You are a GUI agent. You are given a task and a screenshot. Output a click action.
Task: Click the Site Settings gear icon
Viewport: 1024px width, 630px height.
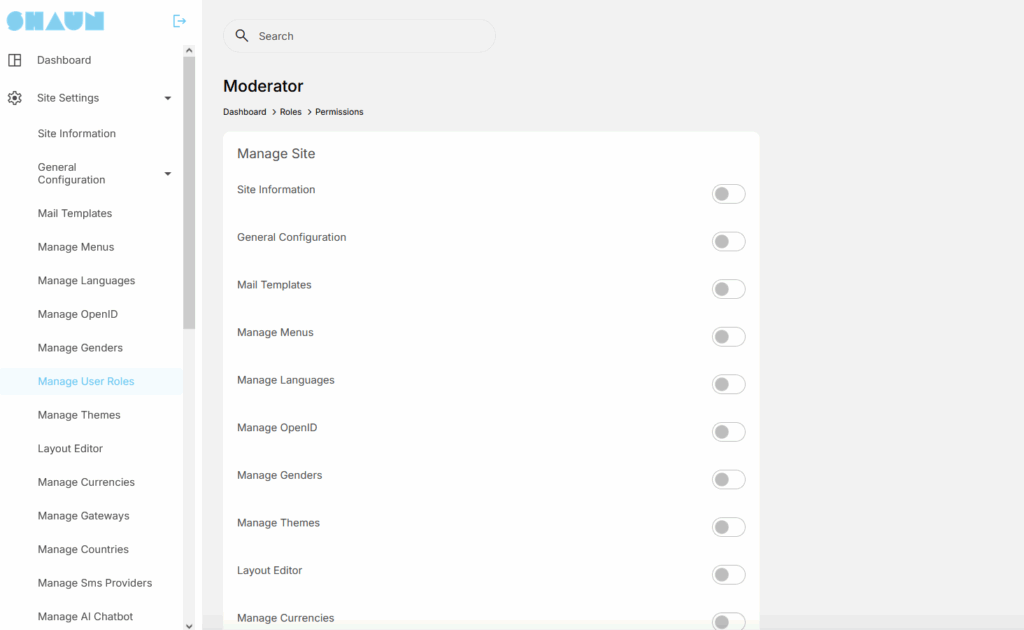pyautogui.click(x=15, y=98)
